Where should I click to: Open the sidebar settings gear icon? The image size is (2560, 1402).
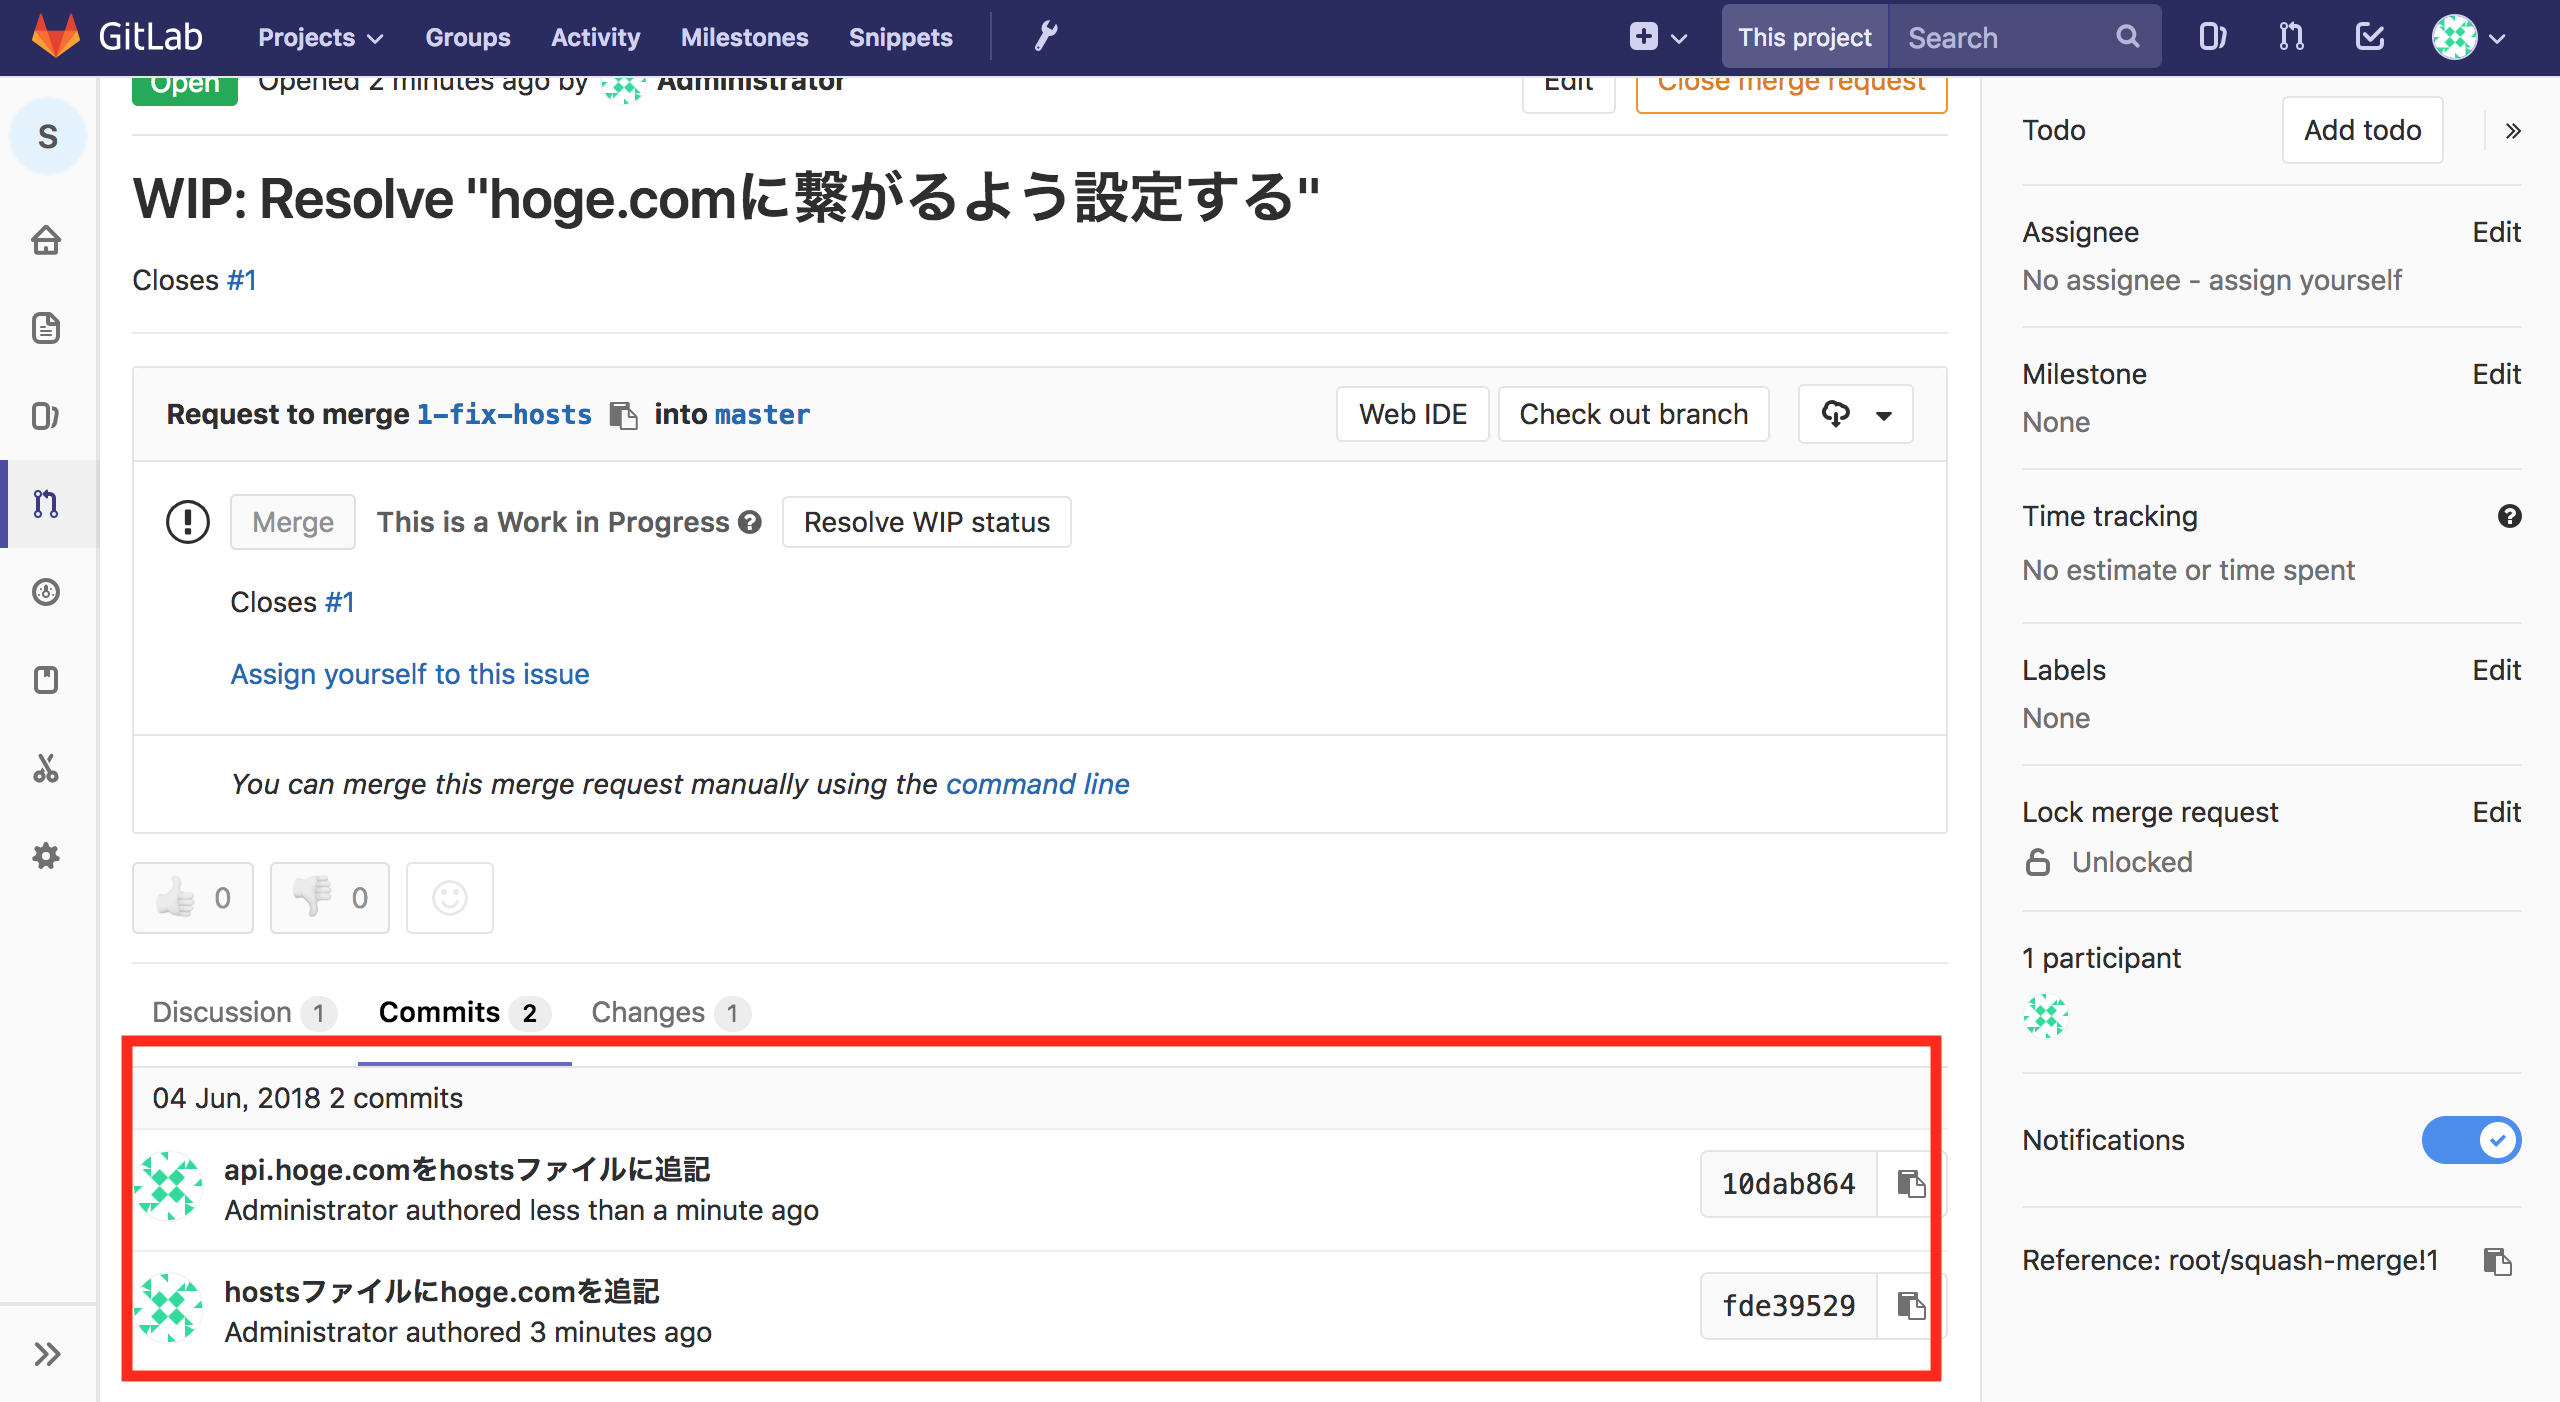[46, 856]
